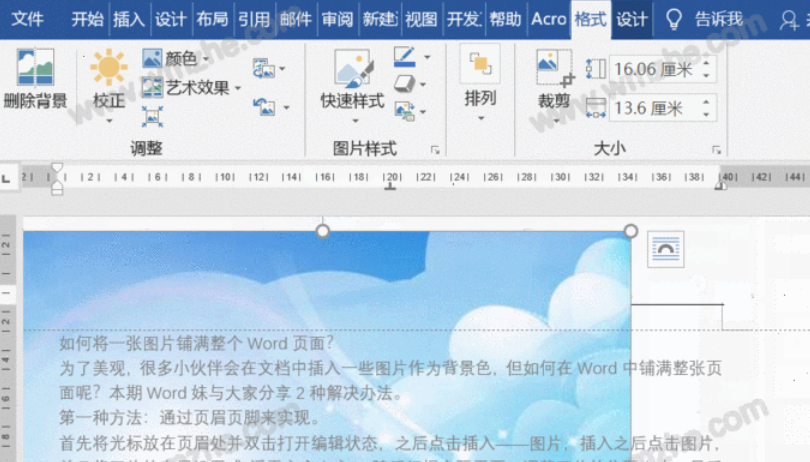
Task: Switch to the Developer (开发) tab
Action: point(463,20)
